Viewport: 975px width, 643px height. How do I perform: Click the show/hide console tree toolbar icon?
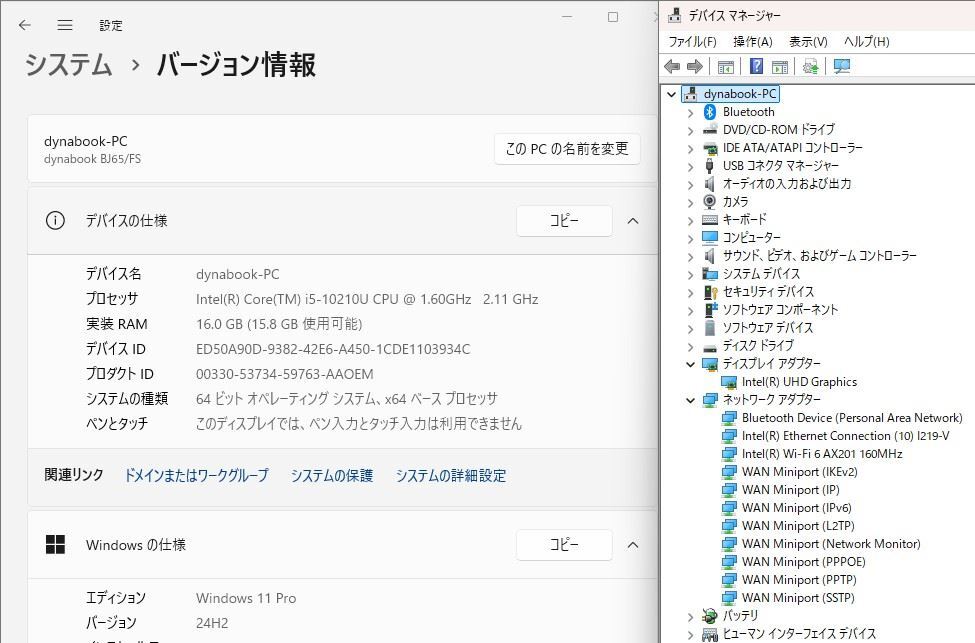click(726, 66)
